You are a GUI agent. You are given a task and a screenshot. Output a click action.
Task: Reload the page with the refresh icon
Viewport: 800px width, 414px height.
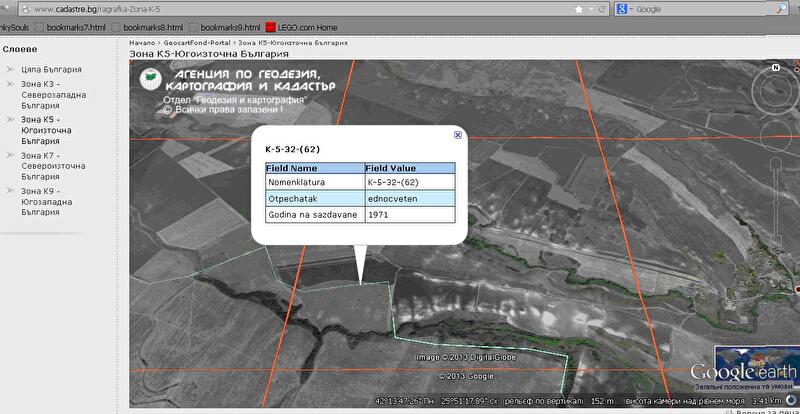[x=602, y=9]
